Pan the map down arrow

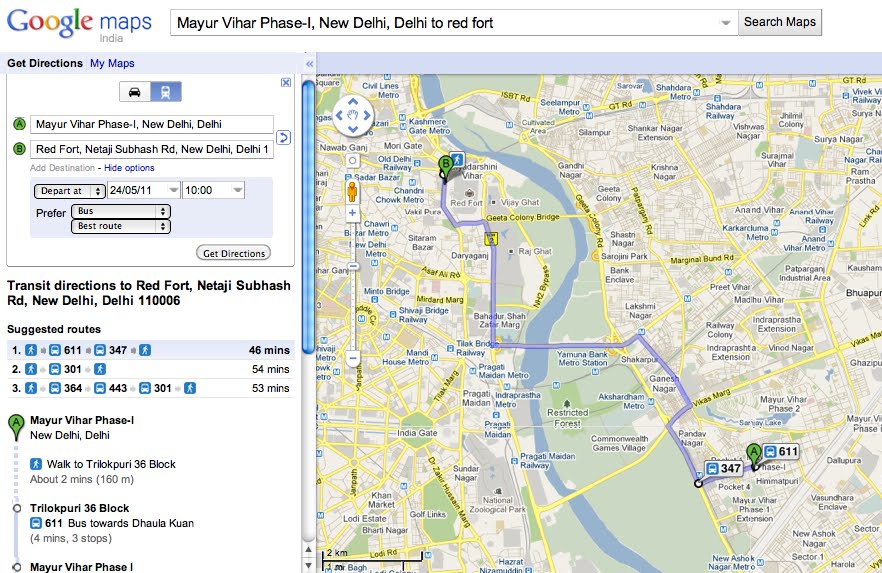point(353,129)
